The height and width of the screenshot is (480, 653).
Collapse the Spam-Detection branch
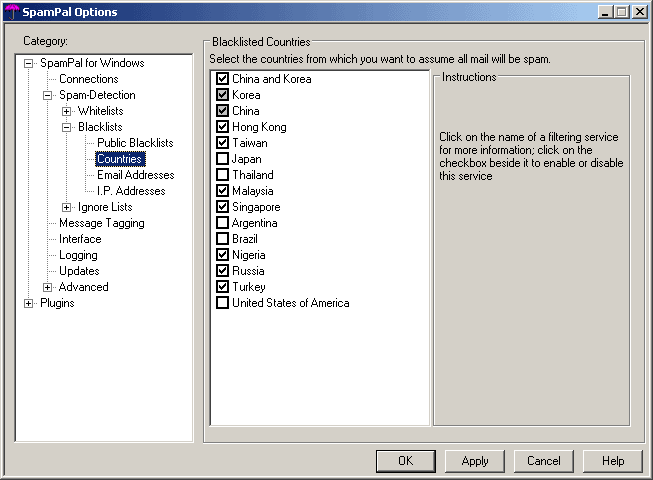[48, 95]
